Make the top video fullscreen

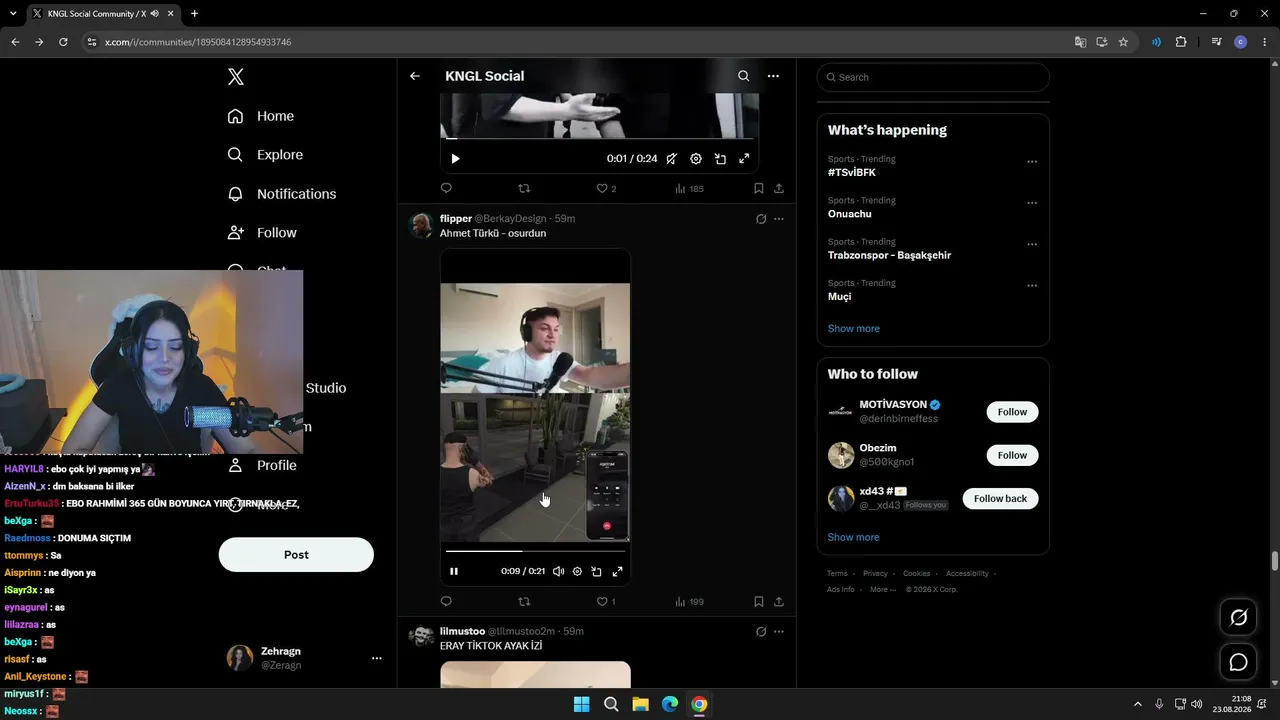click(x=744, y=159)
